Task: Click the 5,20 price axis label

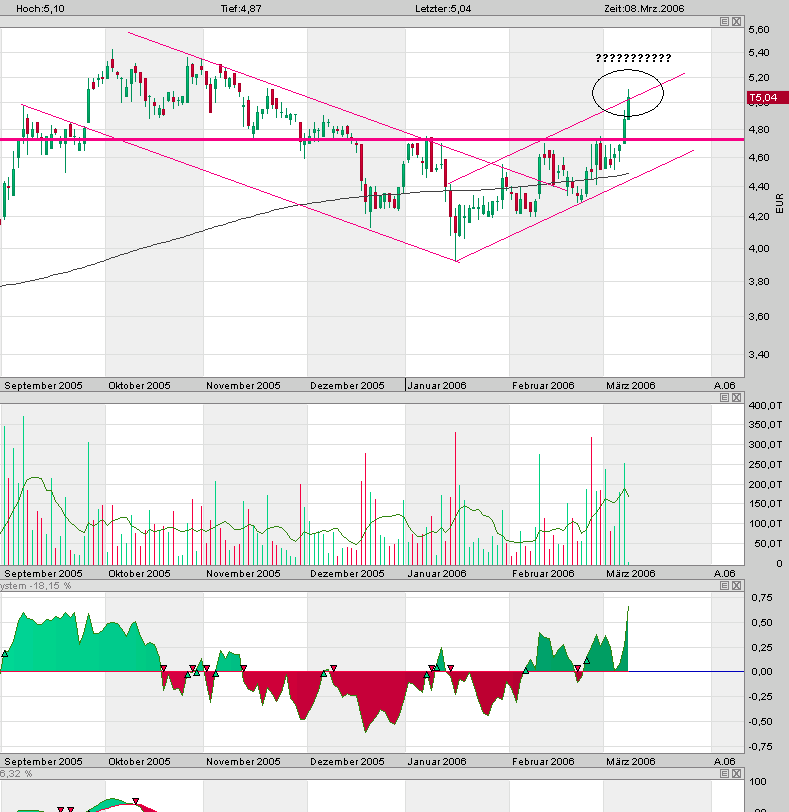Action: [x=758, y=77]
